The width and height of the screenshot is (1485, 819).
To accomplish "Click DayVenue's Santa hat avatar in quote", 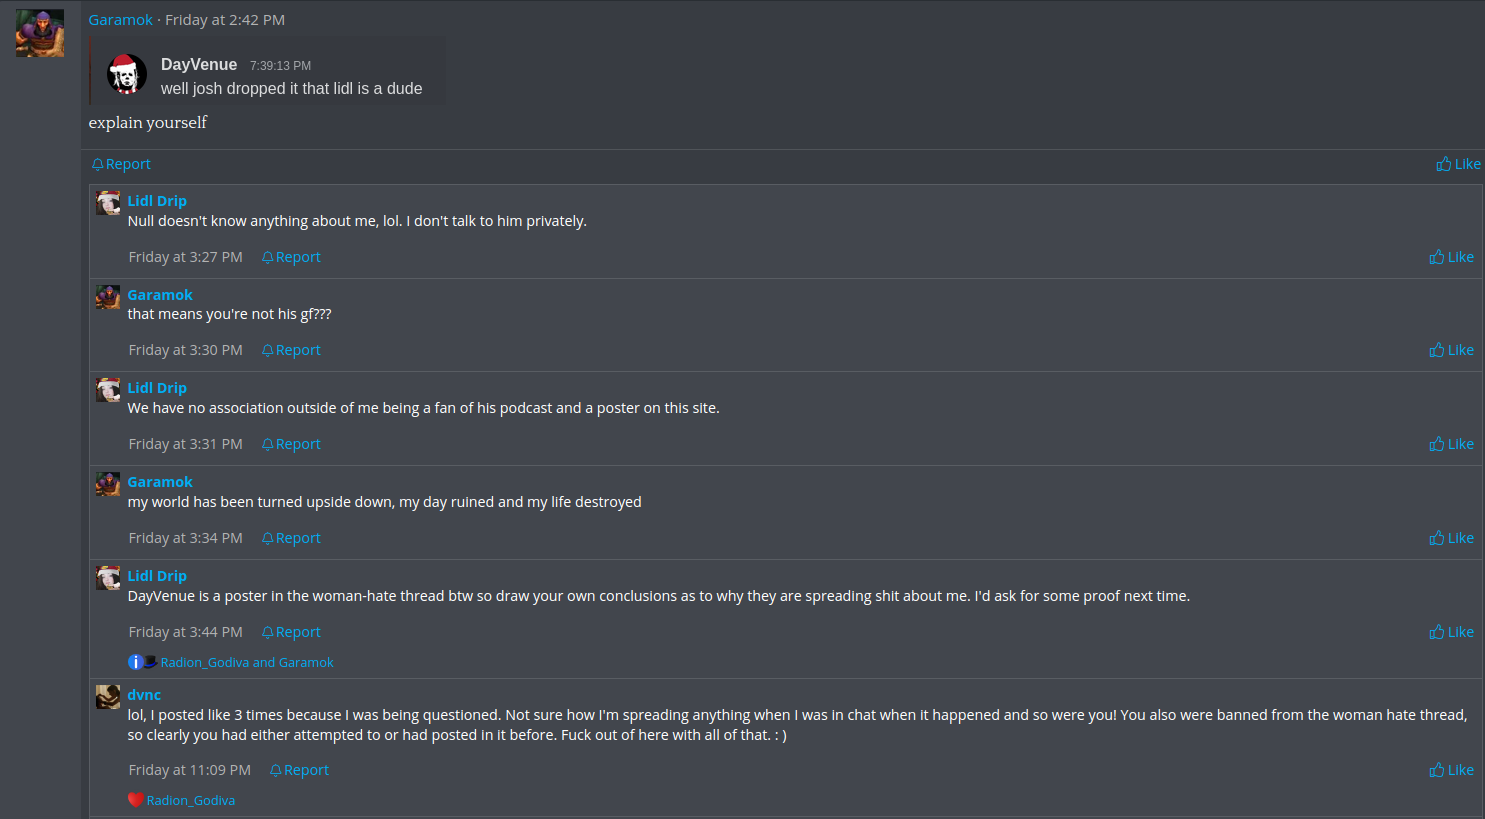I will 127,75.
